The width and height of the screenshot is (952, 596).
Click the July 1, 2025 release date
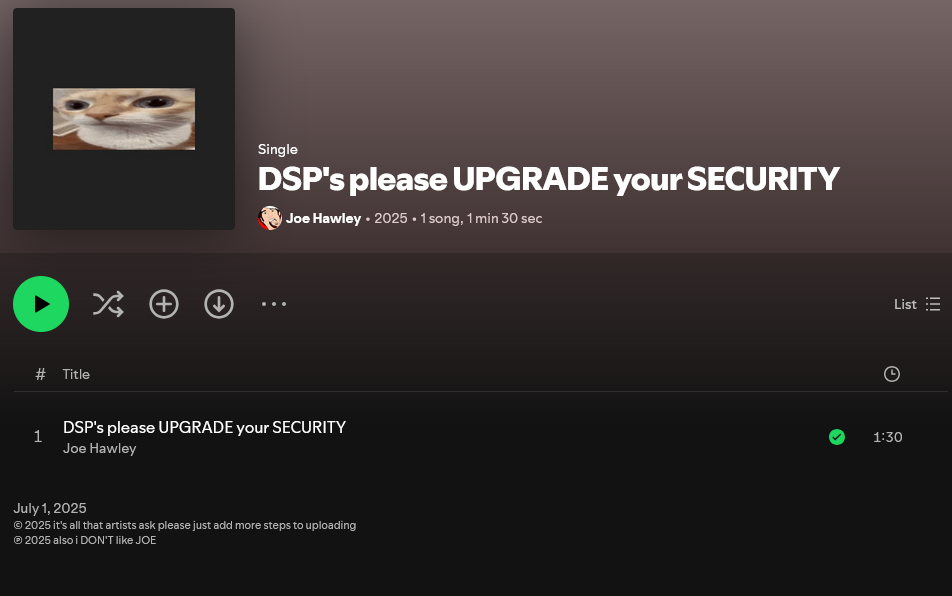50,508
